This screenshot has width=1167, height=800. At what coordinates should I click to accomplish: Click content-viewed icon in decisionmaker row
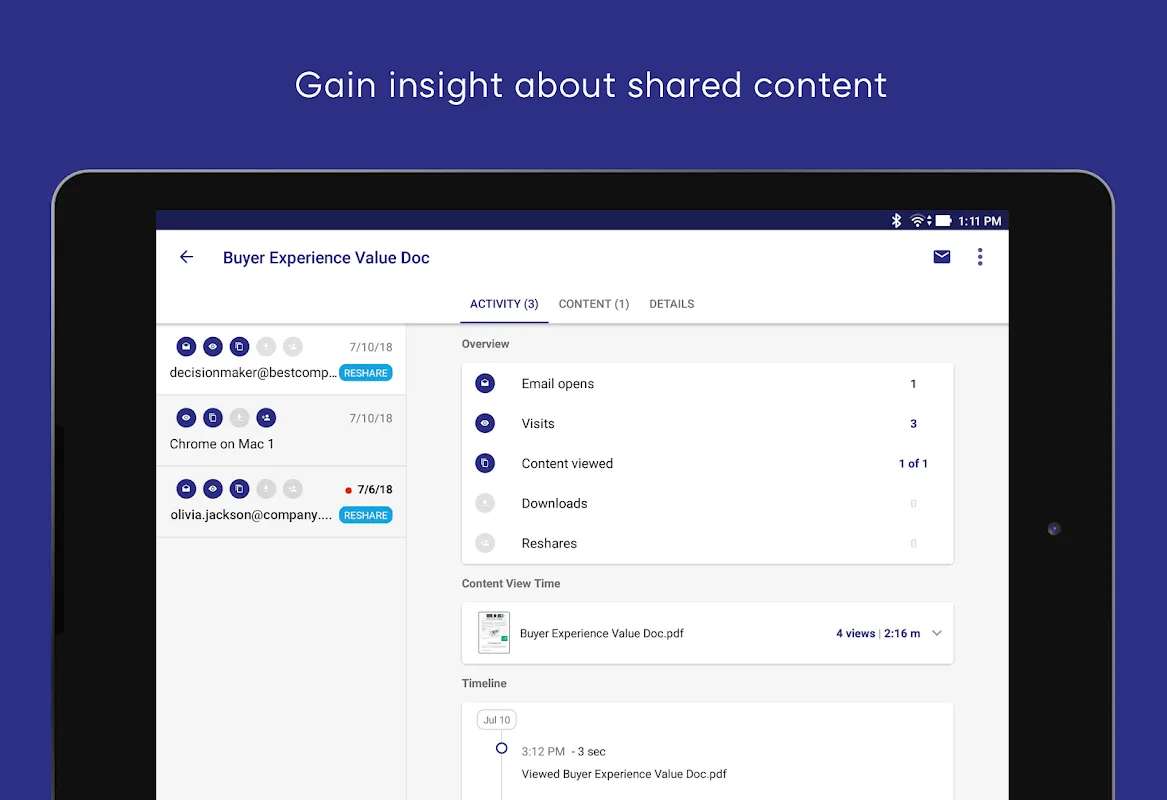pos(239,346)
